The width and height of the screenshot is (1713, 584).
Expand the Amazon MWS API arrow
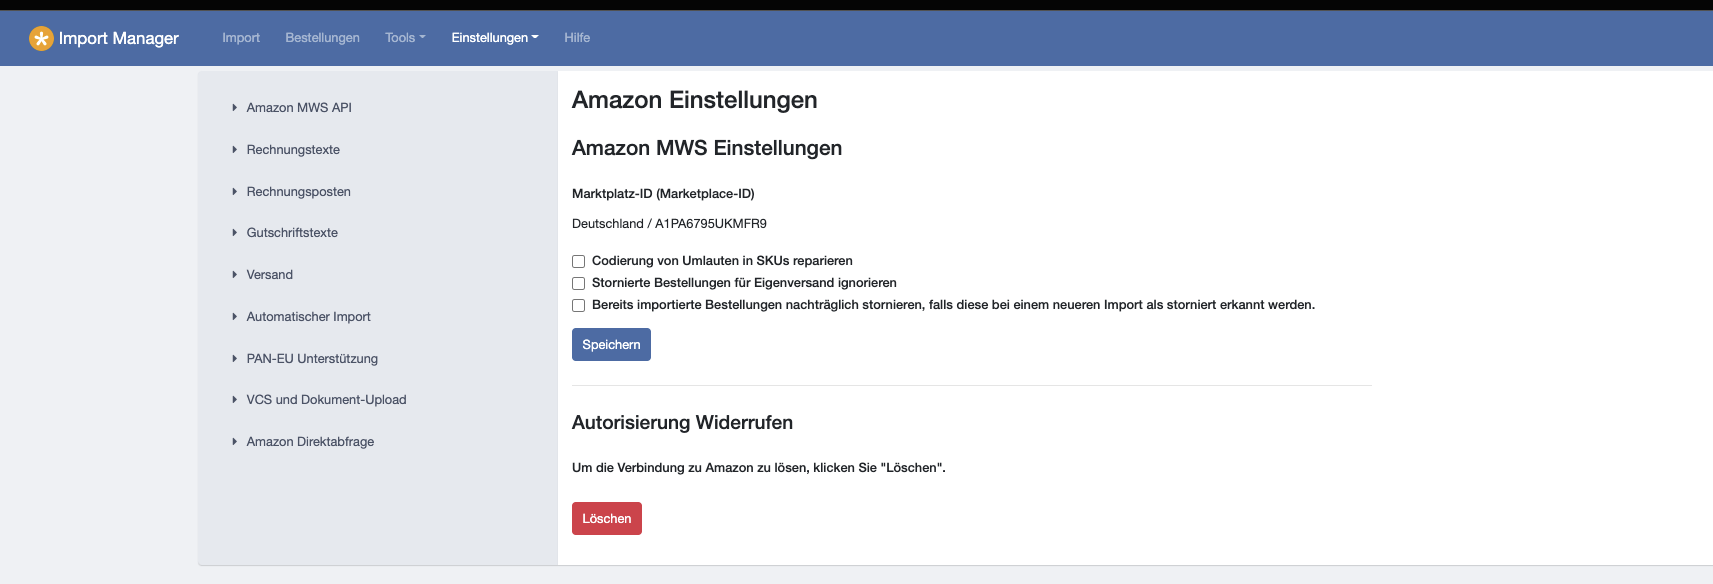234,107
